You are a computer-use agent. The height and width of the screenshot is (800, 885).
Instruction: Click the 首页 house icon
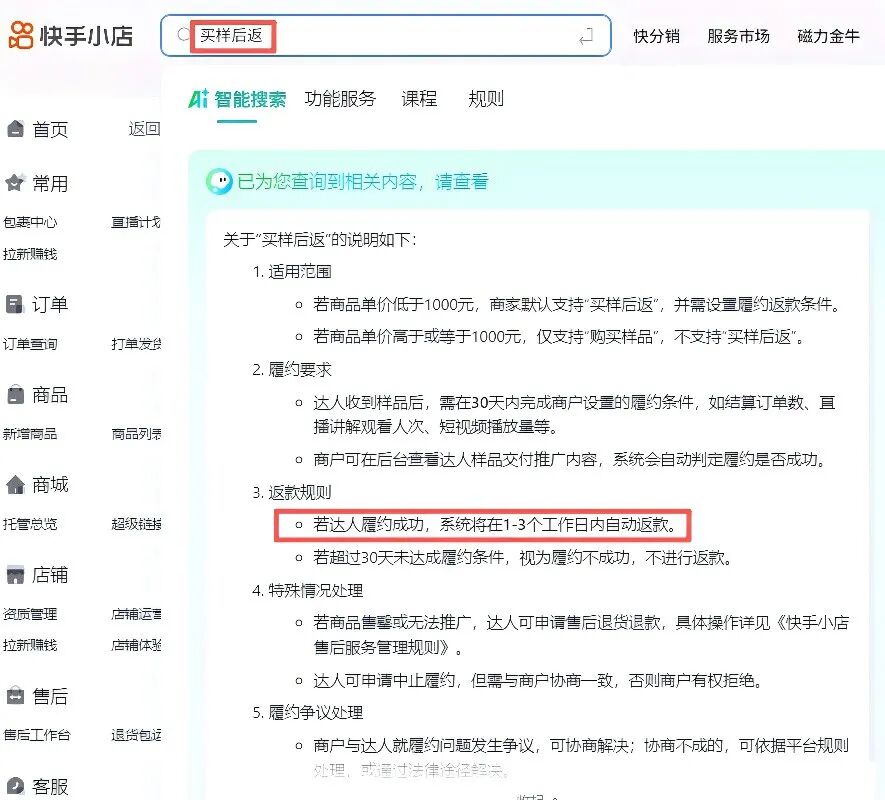pyautogui.click(x=15, y=129)
